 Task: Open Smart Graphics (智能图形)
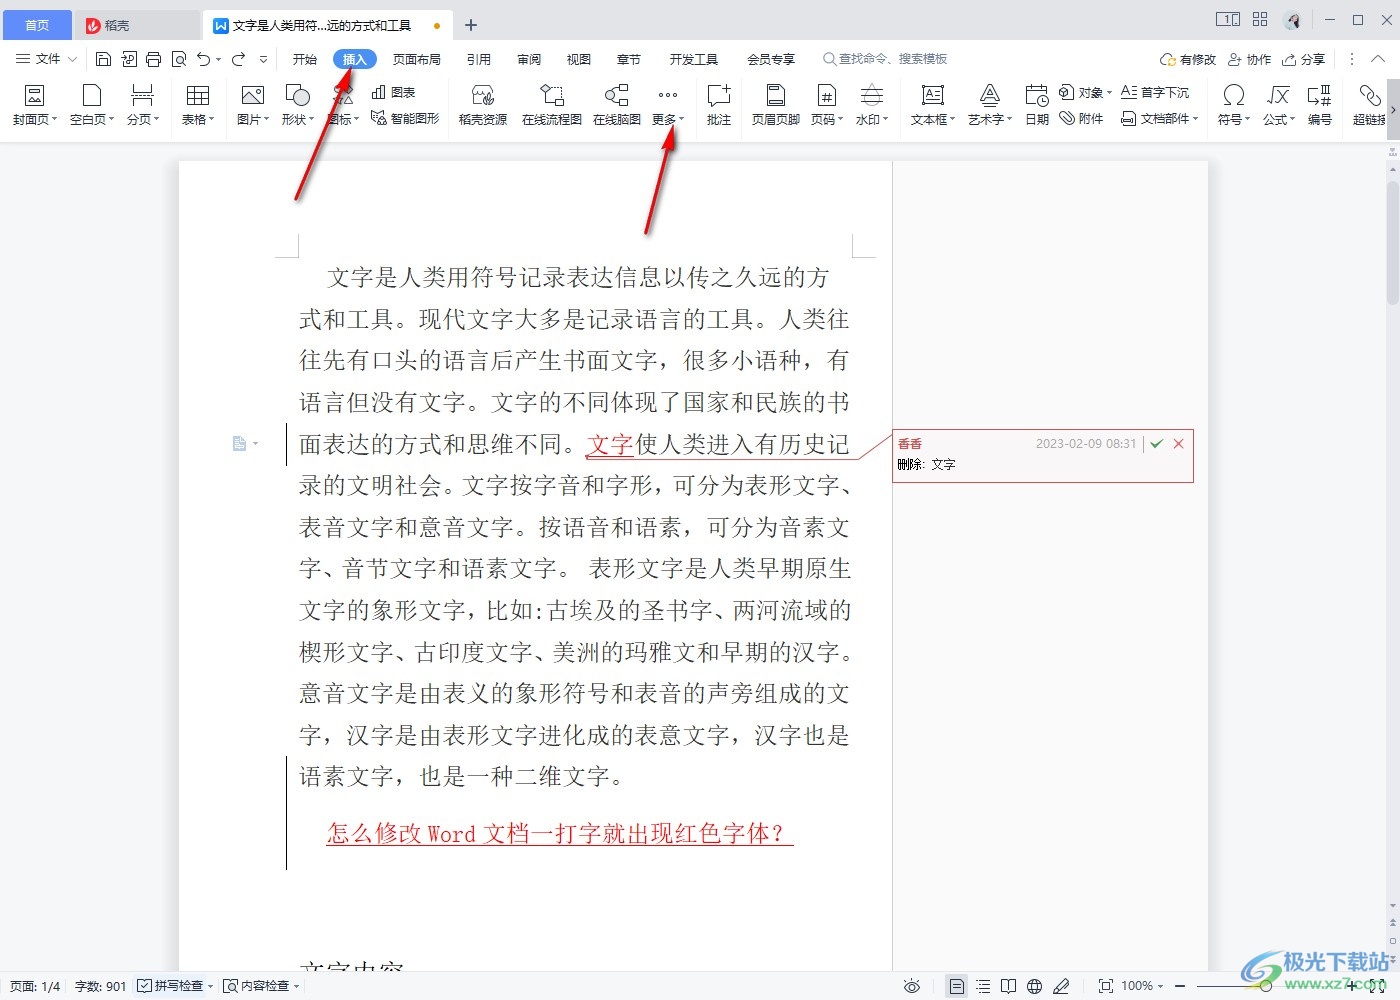[x=405, y=118]
